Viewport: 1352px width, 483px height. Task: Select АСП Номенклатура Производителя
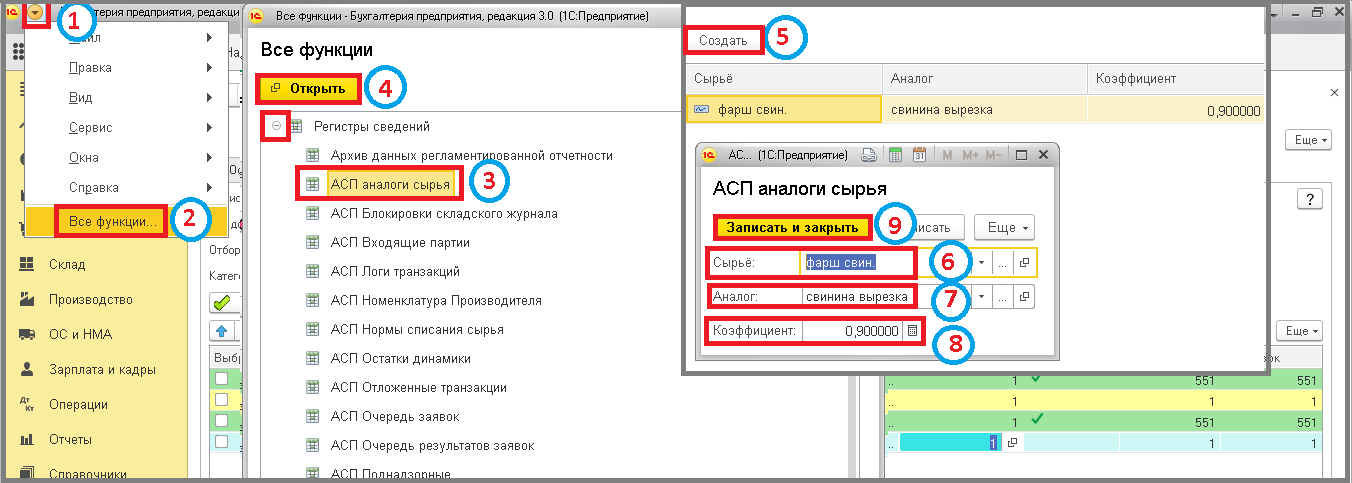[x=436, y=300]
